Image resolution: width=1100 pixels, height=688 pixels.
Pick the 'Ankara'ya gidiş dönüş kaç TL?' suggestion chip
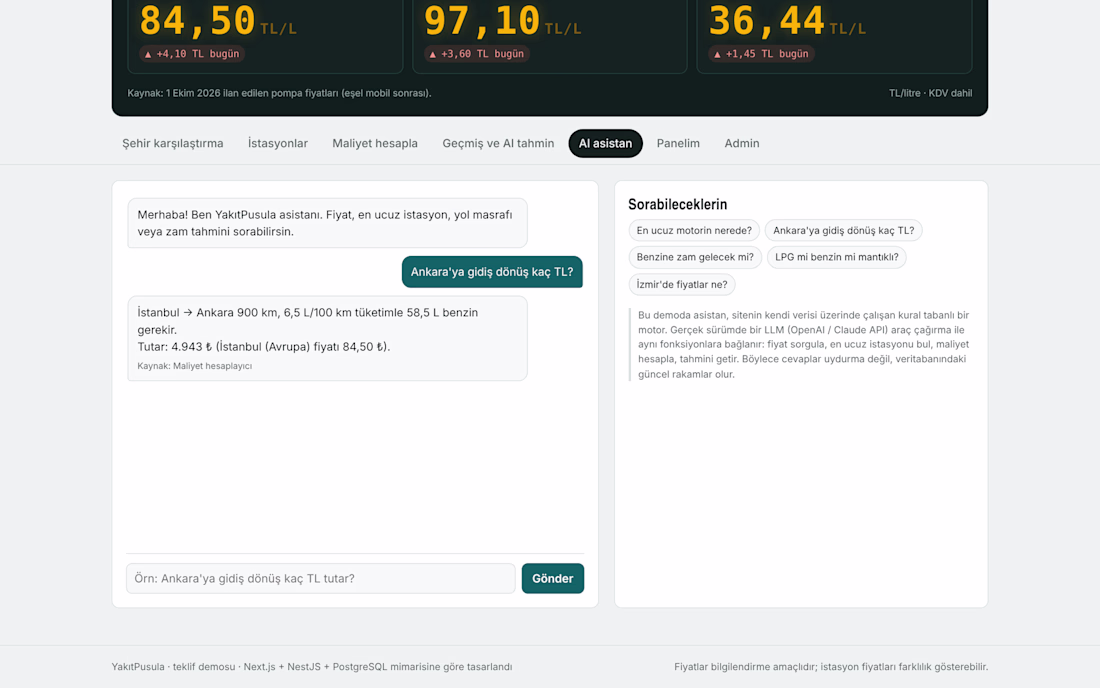pyautogui.click(x=843, y=230)
